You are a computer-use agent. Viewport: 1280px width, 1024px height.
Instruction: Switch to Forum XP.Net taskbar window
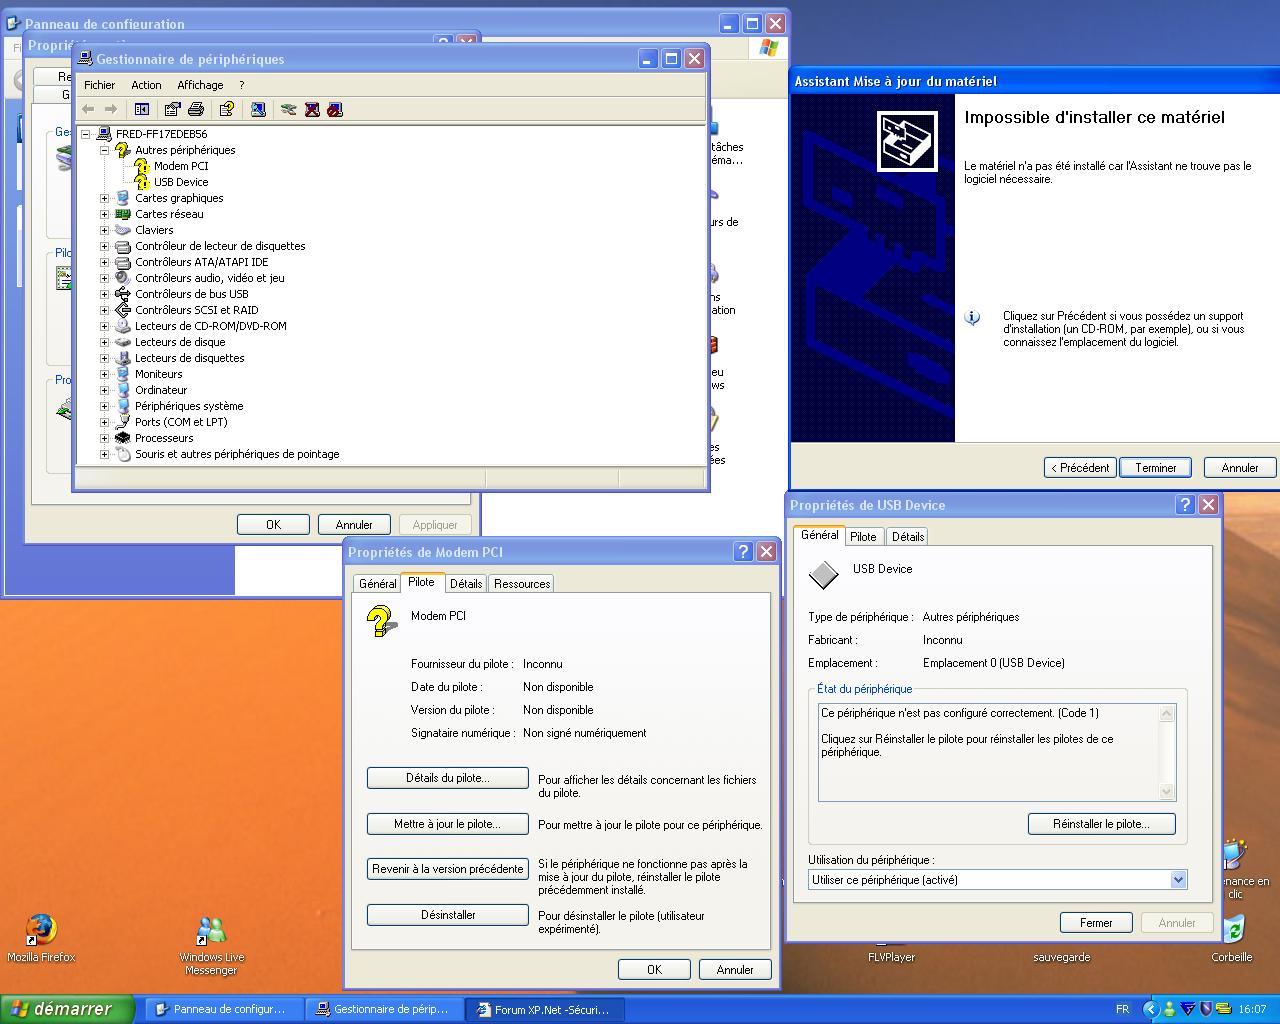(x=546, y=1010)
